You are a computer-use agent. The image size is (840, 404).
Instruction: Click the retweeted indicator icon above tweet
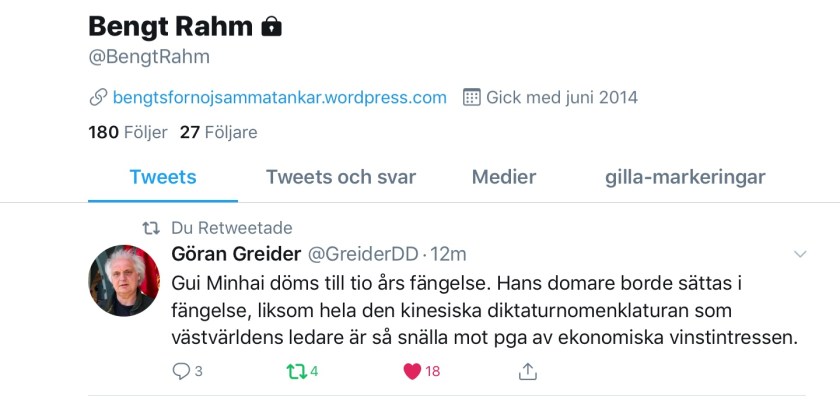pyautogui.click(x=151, y=228)
